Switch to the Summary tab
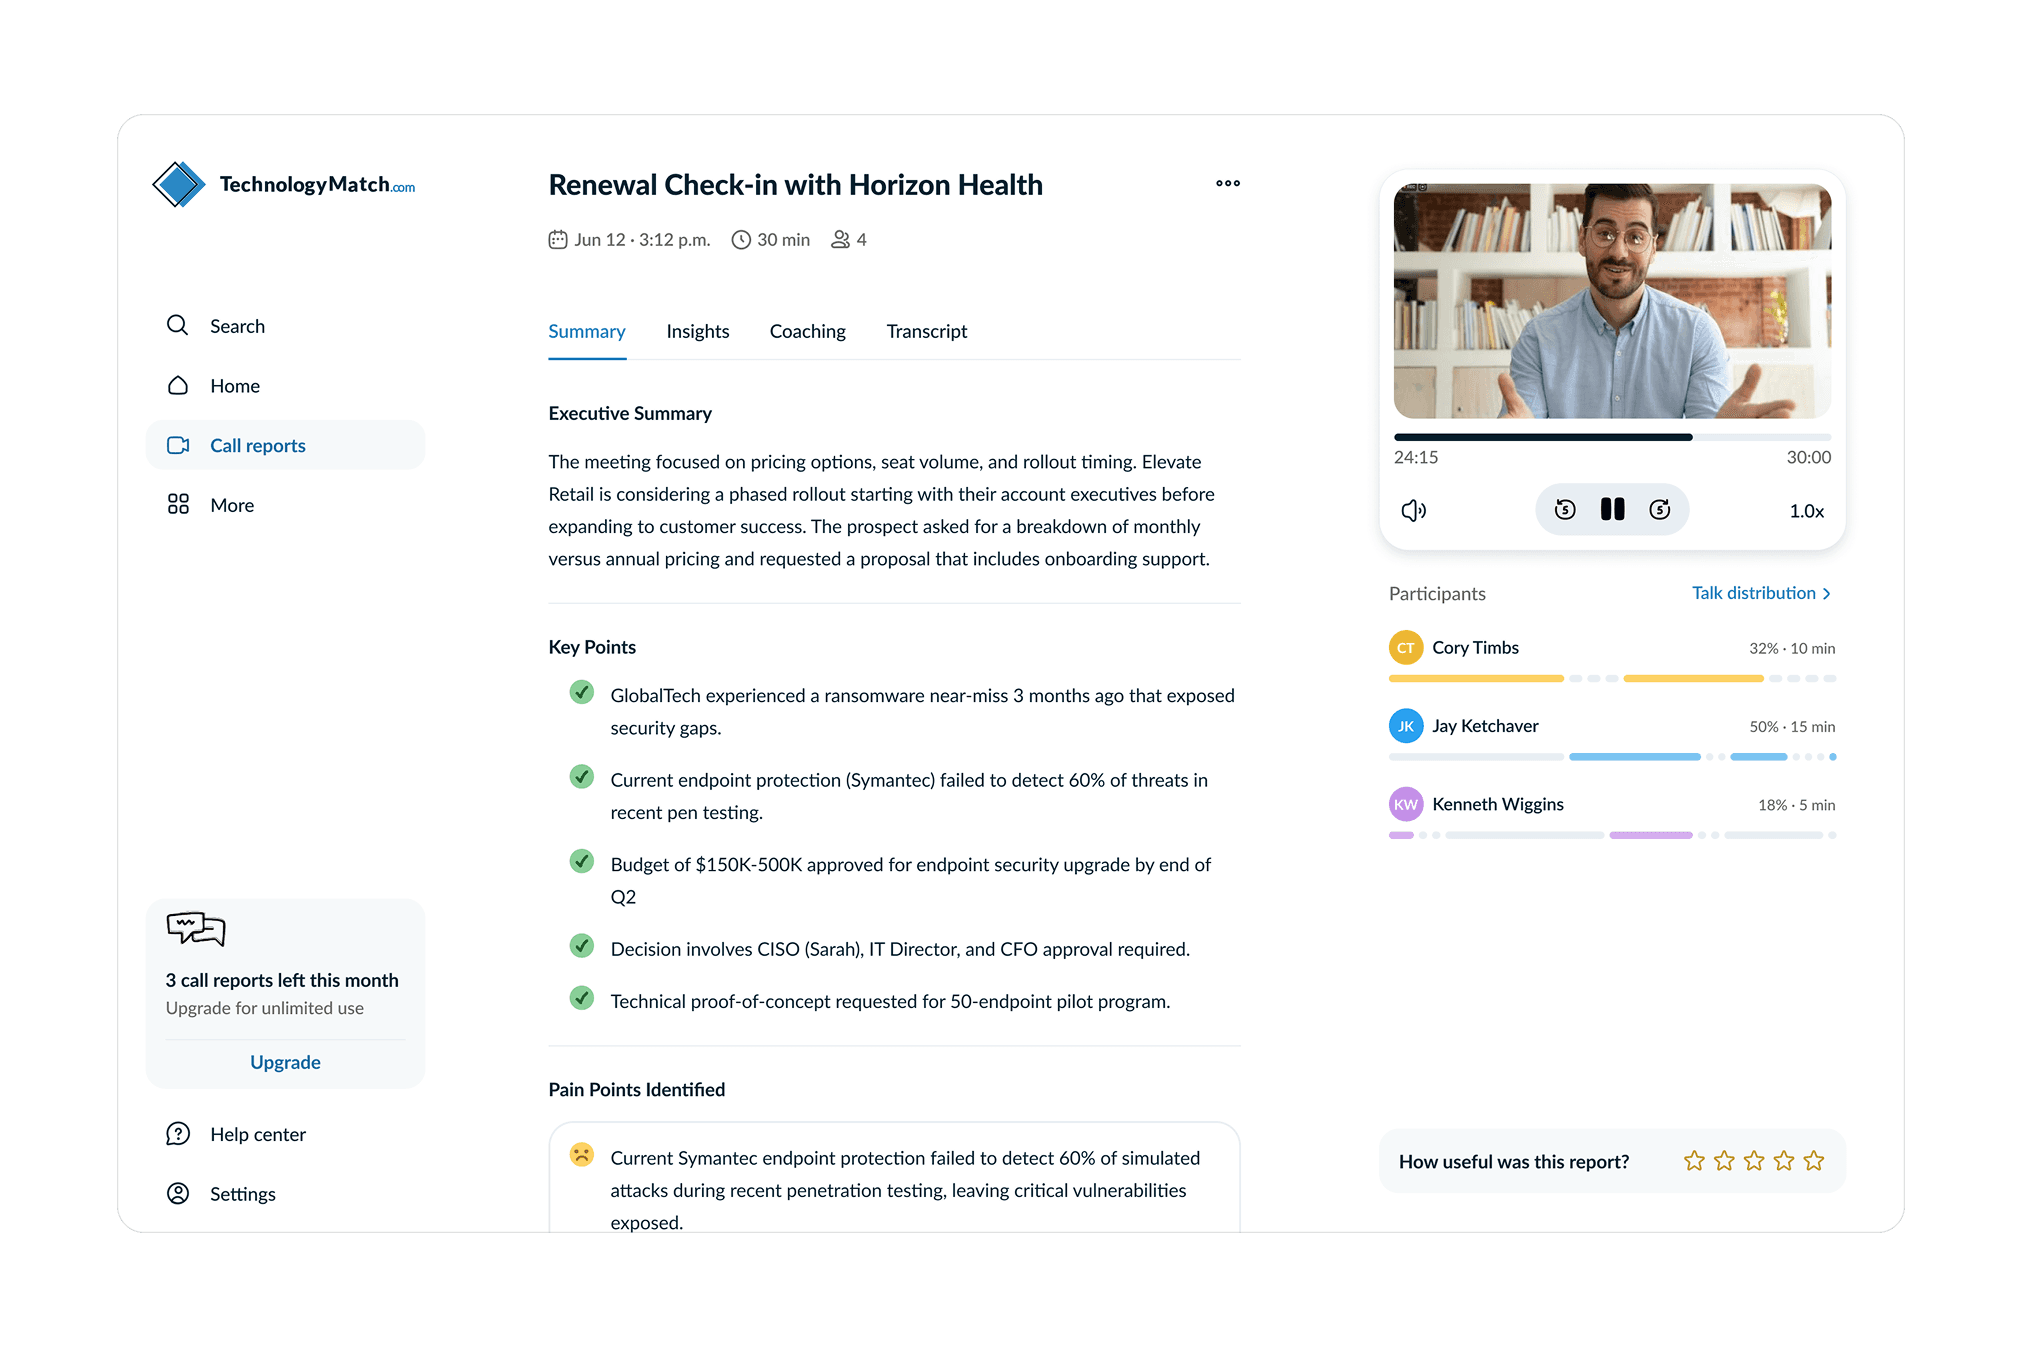2022x1347 pixels. pyautogui.click(x=587, y=331)
